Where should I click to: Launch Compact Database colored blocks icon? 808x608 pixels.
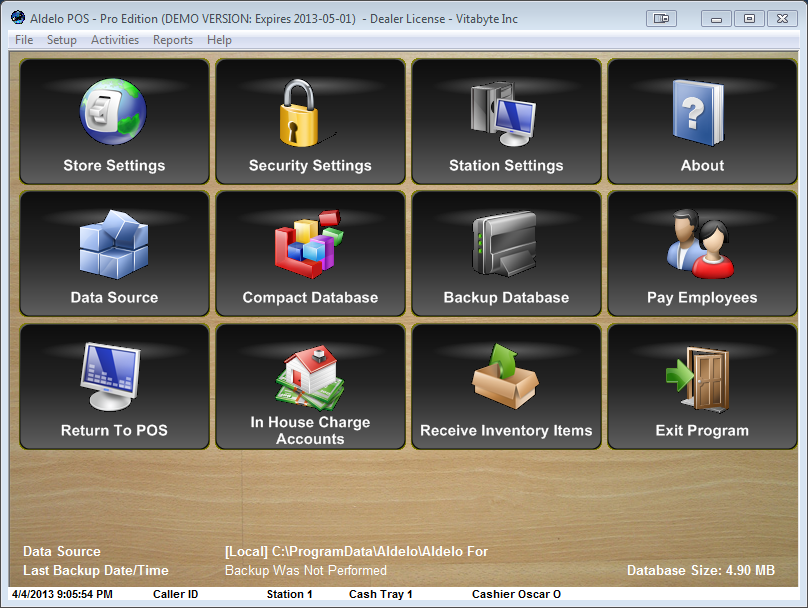pyautogui.click(x=309, y=244)
